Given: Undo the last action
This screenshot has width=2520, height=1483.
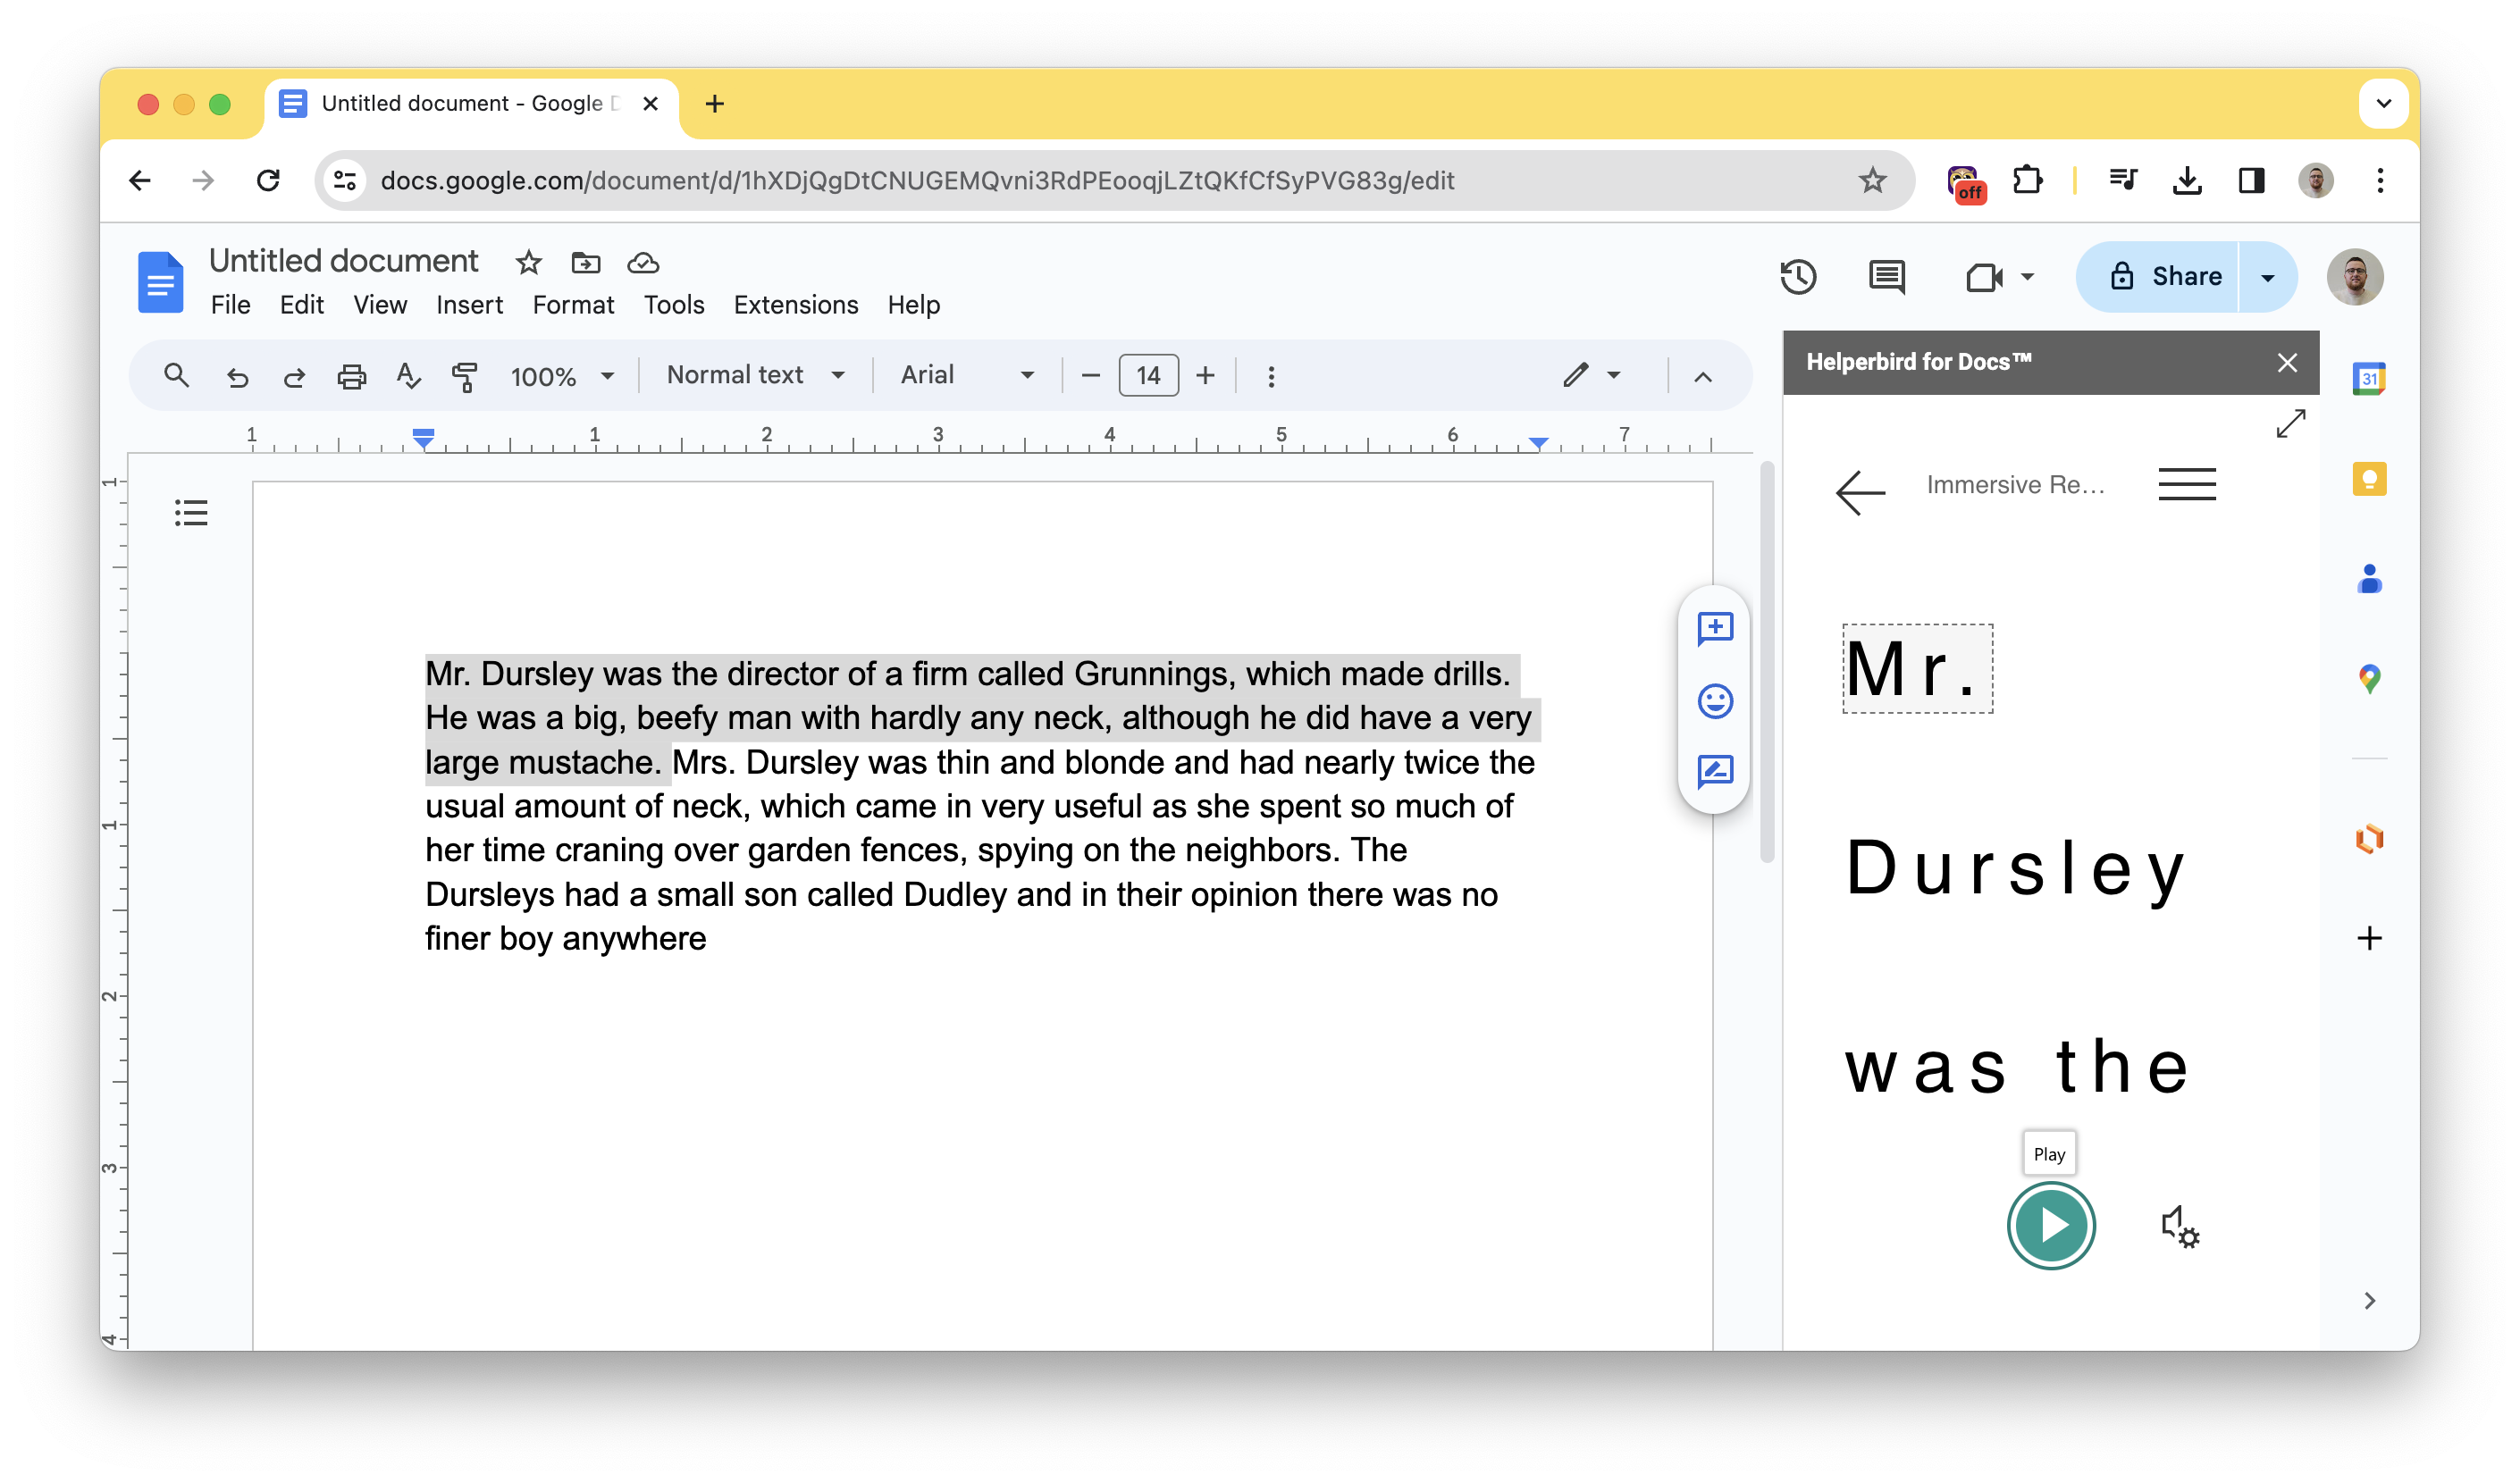Looking at the screenshot, I should coord(238,376).
